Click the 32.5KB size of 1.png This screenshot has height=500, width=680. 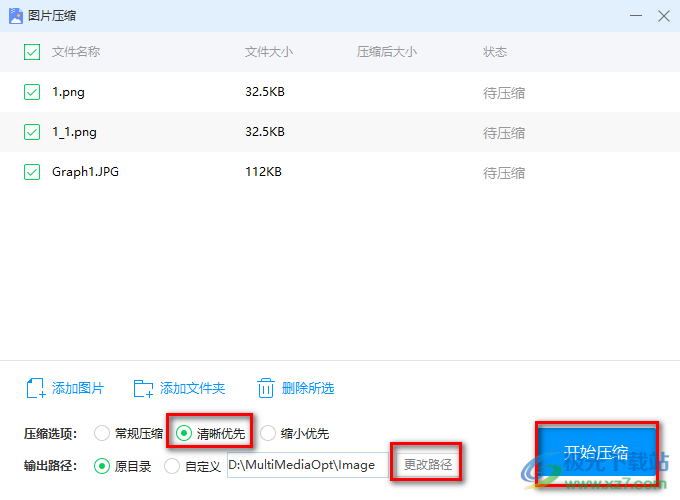click(x=265, y=92)
